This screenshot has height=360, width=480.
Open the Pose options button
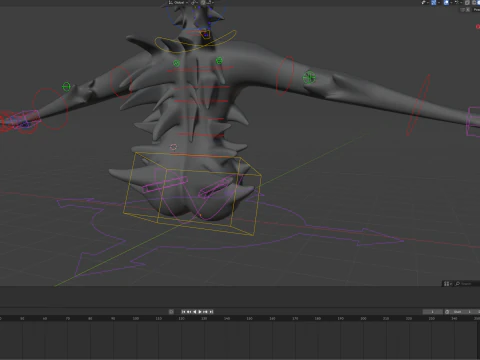[477, 10]
